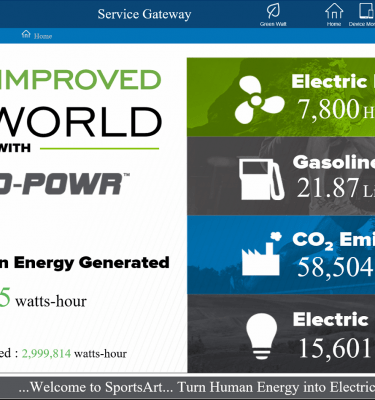
Task: Click the light bulb icon
Action: (x=262, y=336)
